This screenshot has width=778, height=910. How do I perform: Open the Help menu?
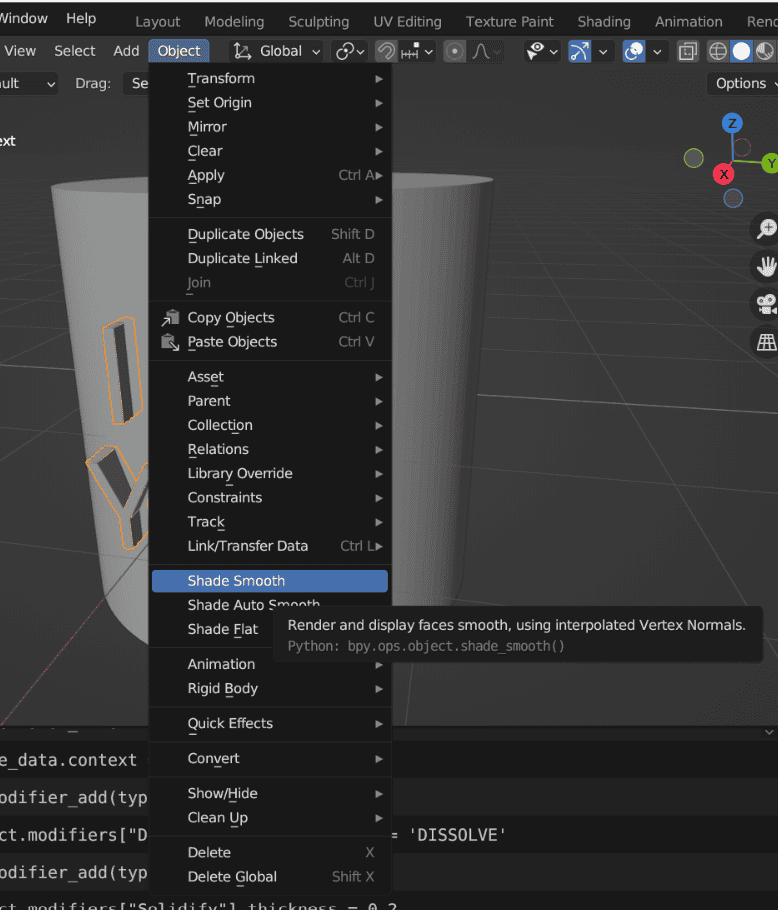tap(81, 19)
